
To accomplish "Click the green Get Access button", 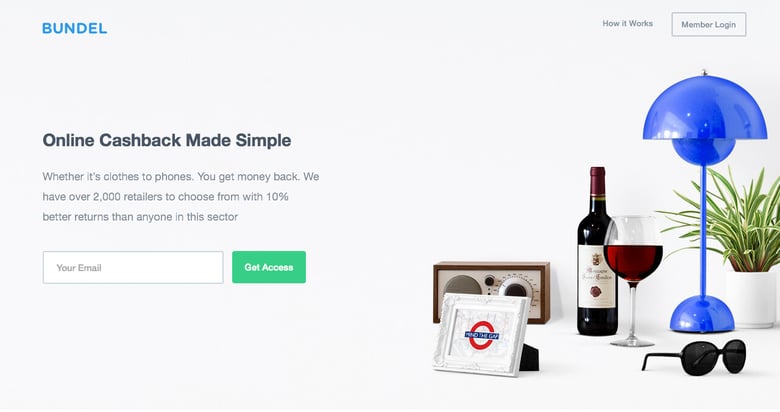I will click(x=269, y=267).
